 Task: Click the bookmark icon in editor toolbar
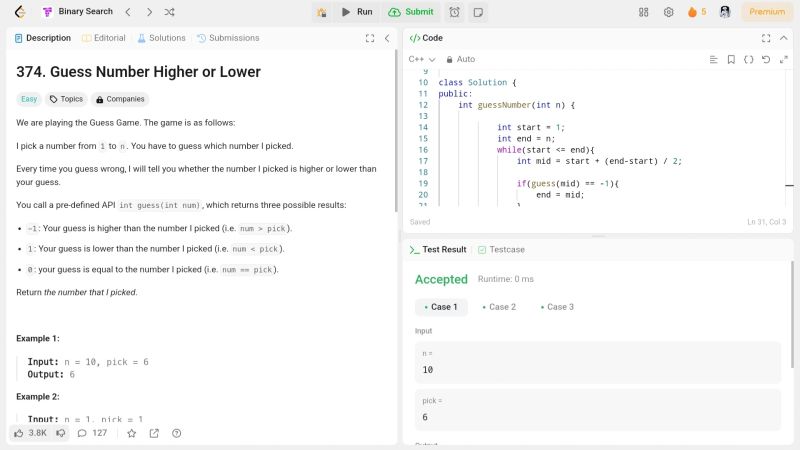tap(731, 60)
